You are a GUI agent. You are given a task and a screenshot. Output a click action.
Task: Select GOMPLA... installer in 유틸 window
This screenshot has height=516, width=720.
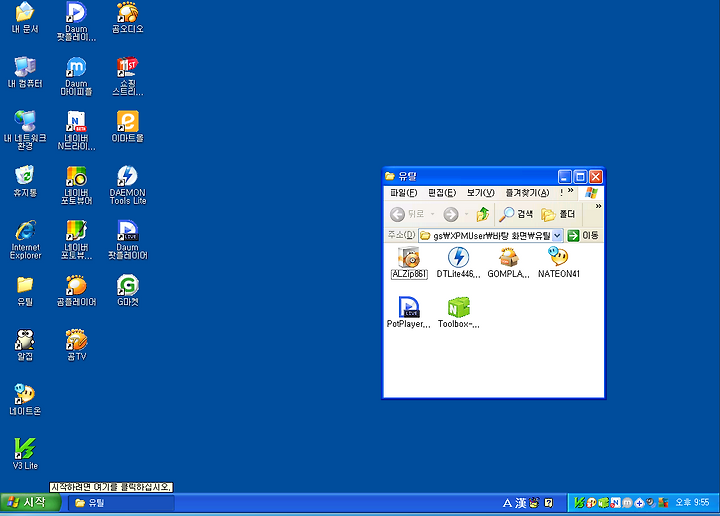click(x=509, y=263)
